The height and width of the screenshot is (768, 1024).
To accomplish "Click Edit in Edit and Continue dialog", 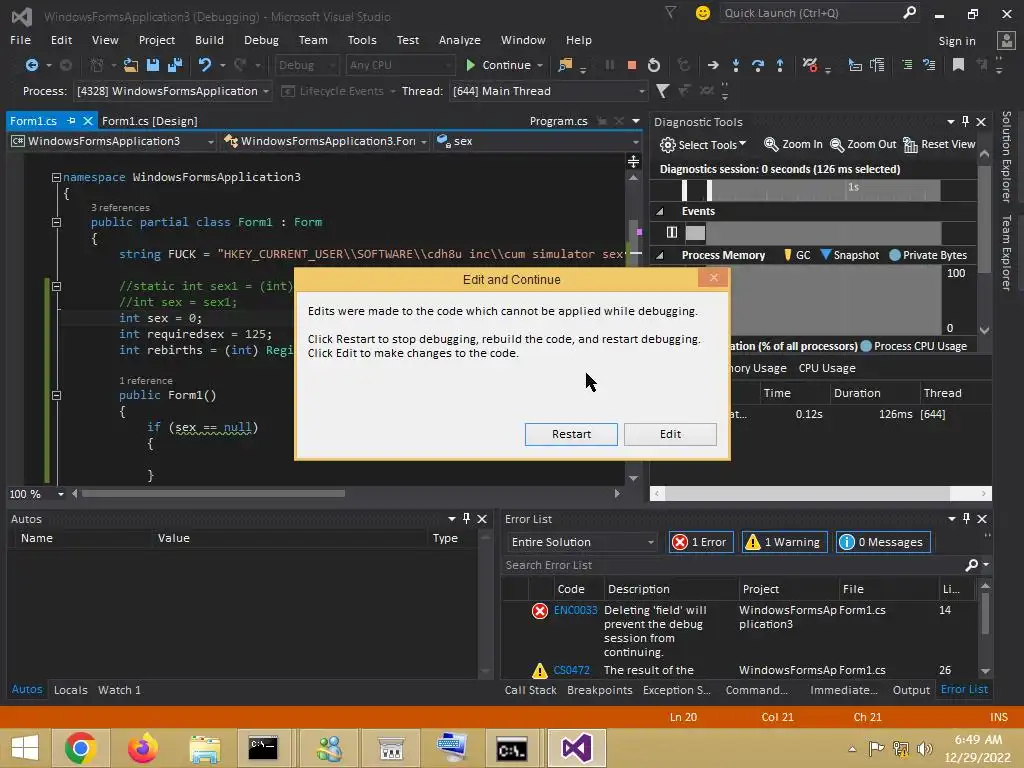I will click(x=670, y=434).
